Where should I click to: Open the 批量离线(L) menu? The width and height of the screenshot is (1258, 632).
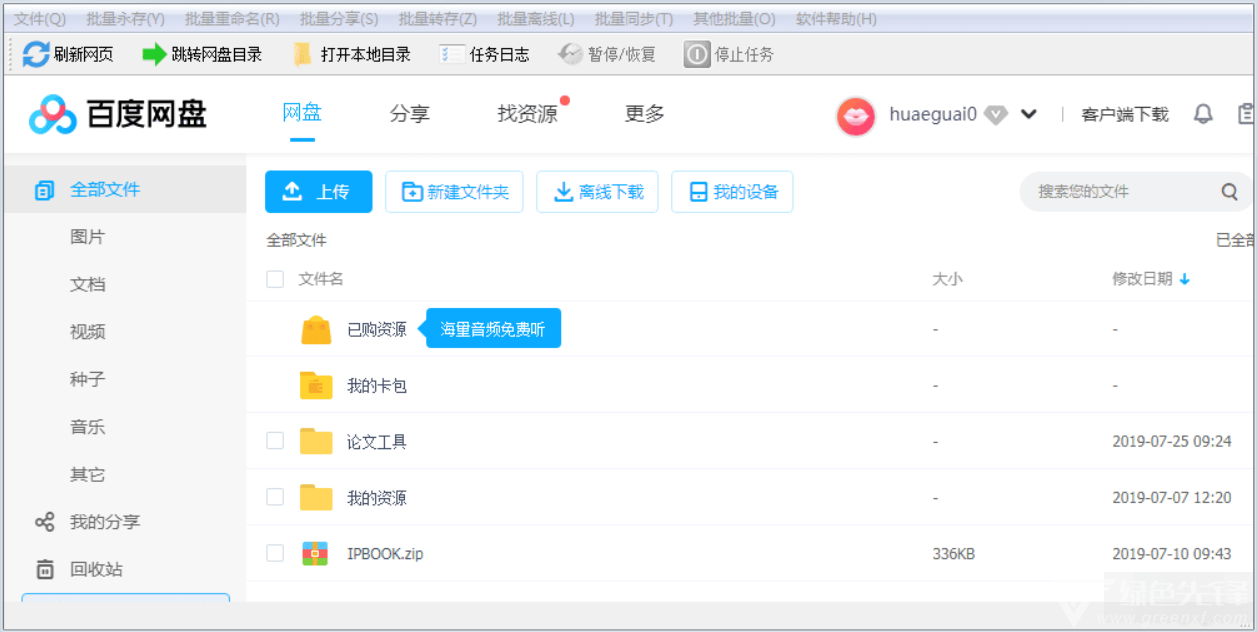click(x=536, y=19)
